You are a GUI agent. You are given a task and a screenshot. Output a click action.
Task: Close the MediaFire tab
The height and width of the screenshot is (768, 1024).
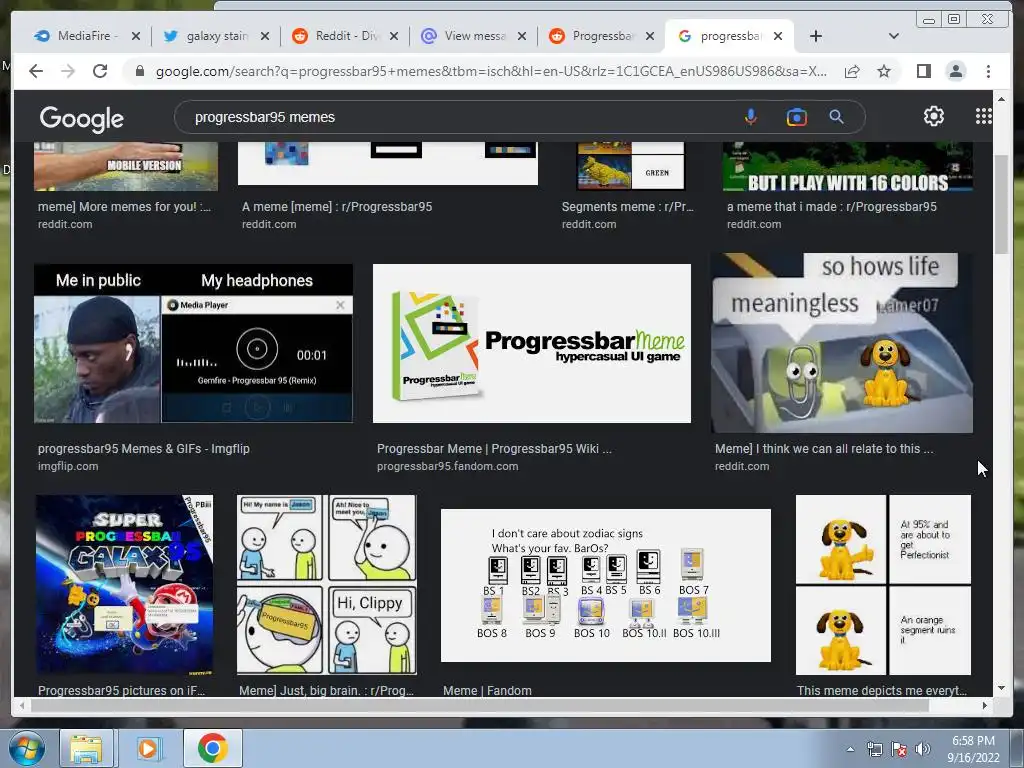tap(136, 36)
